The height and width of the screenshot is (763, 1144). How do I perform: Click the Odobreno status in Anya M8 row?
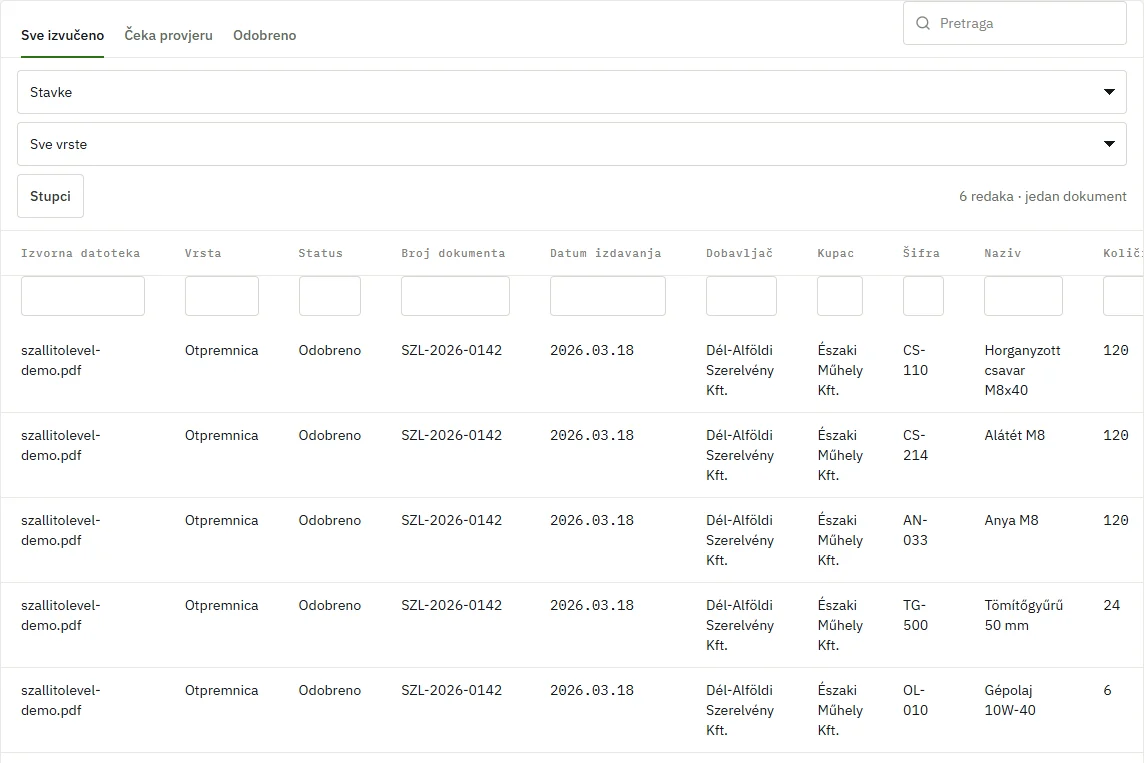330,520
